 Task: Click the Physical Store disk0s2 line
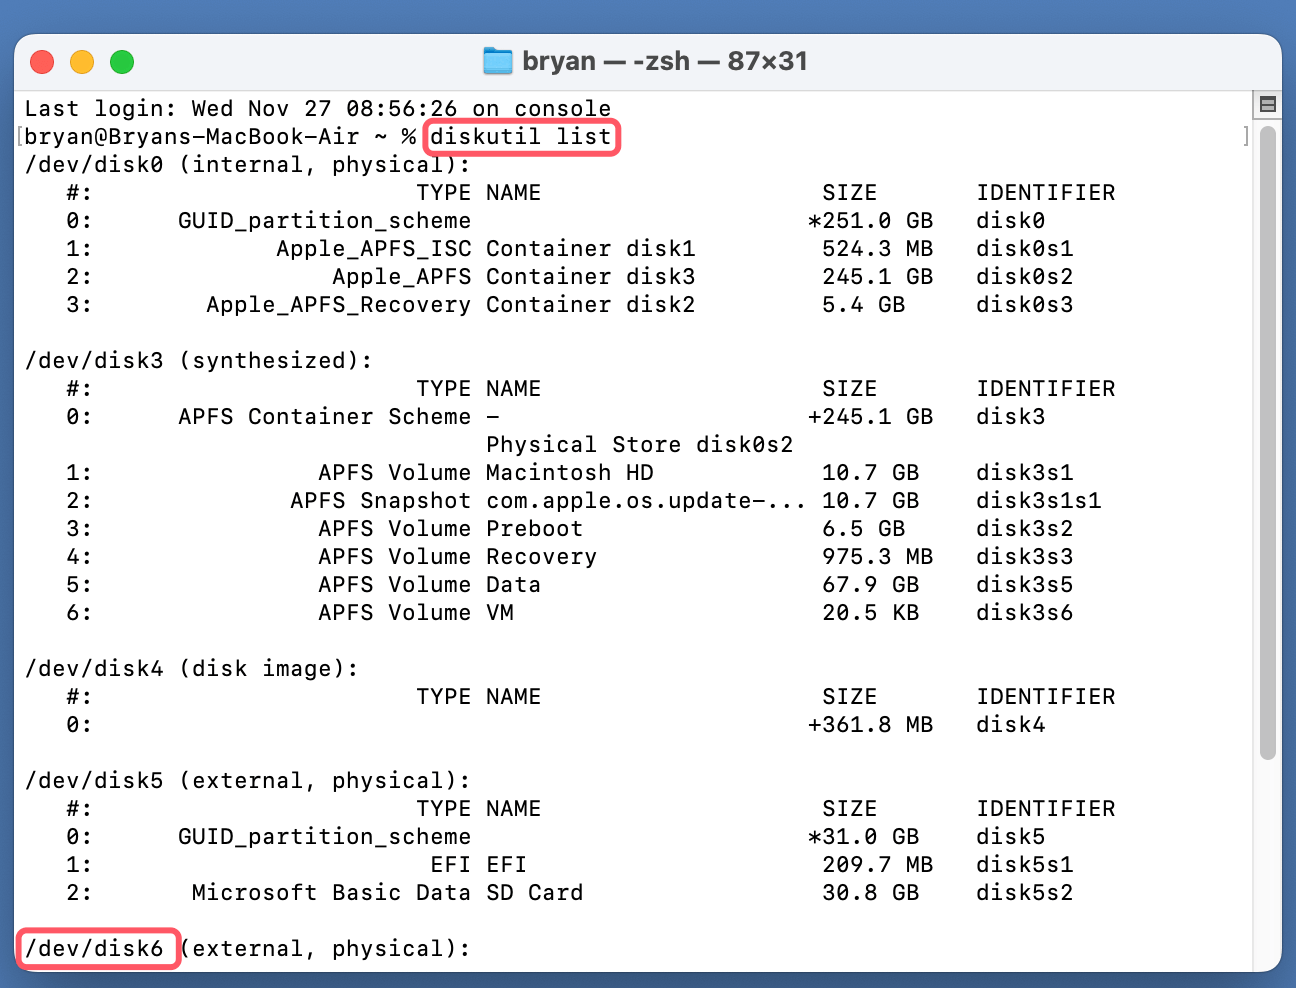pyautogui.click(x=640, y=444)
